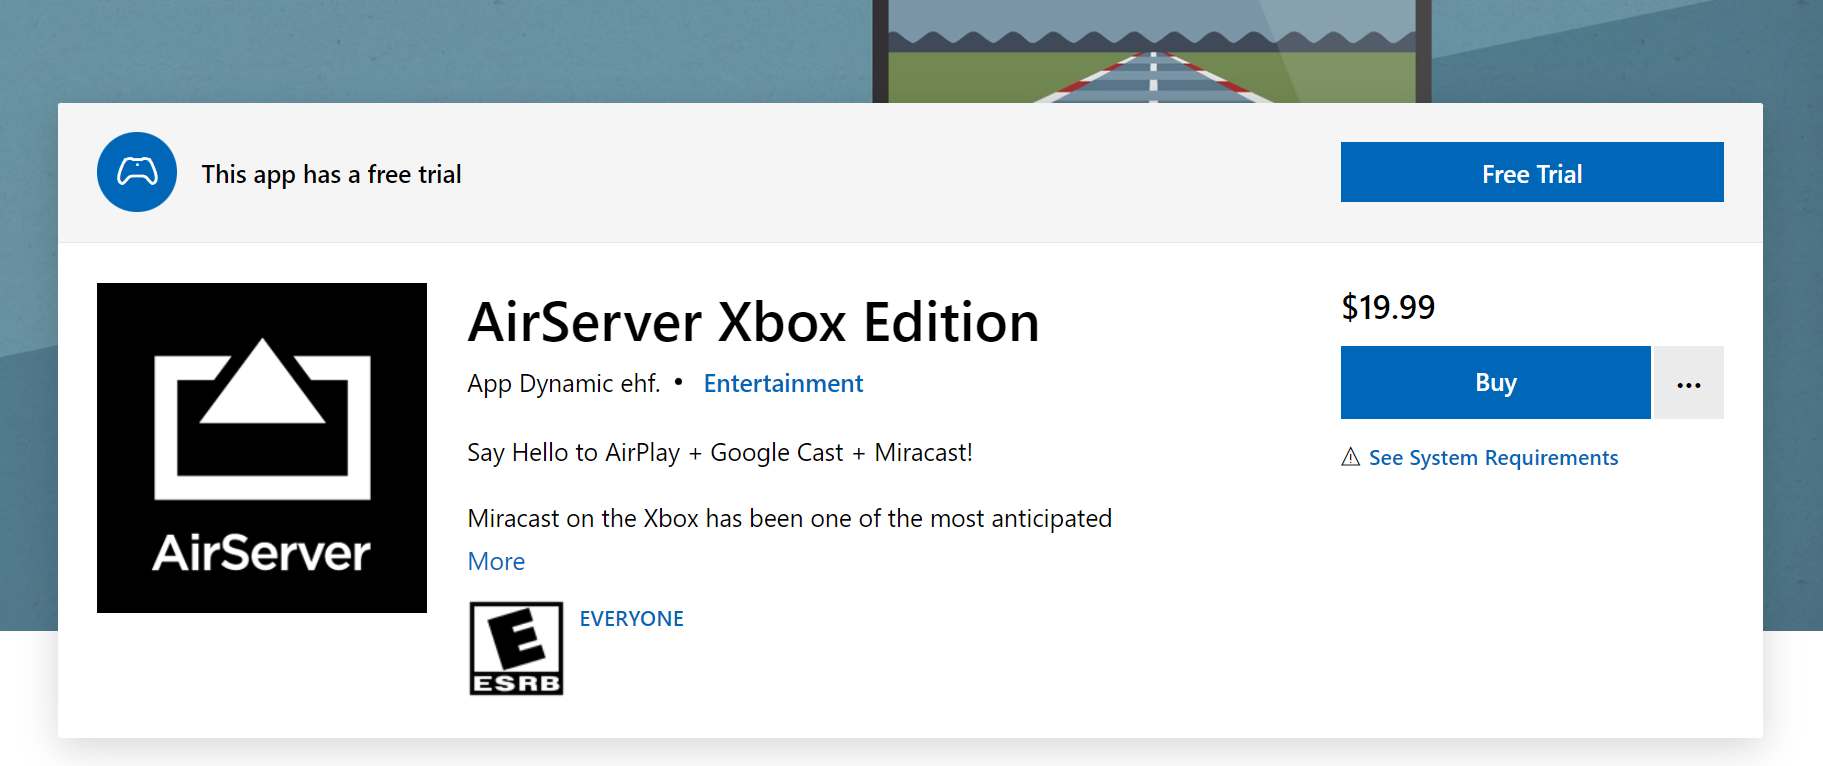The height and width of the screenshot is (766, 1823).
Task: Open the more options ellipsis menu
Action: (1689, 382)
